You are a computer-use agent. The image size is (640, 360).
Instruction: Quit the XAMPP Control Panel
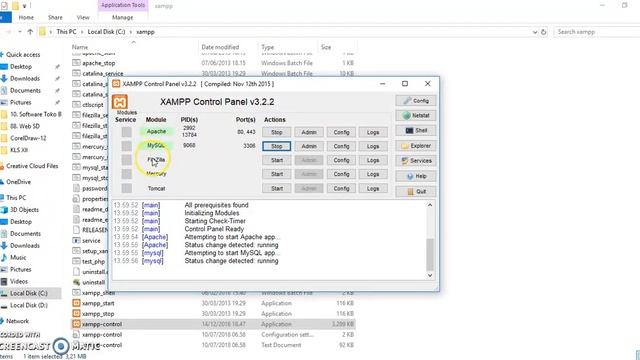[x=416, y=191]
